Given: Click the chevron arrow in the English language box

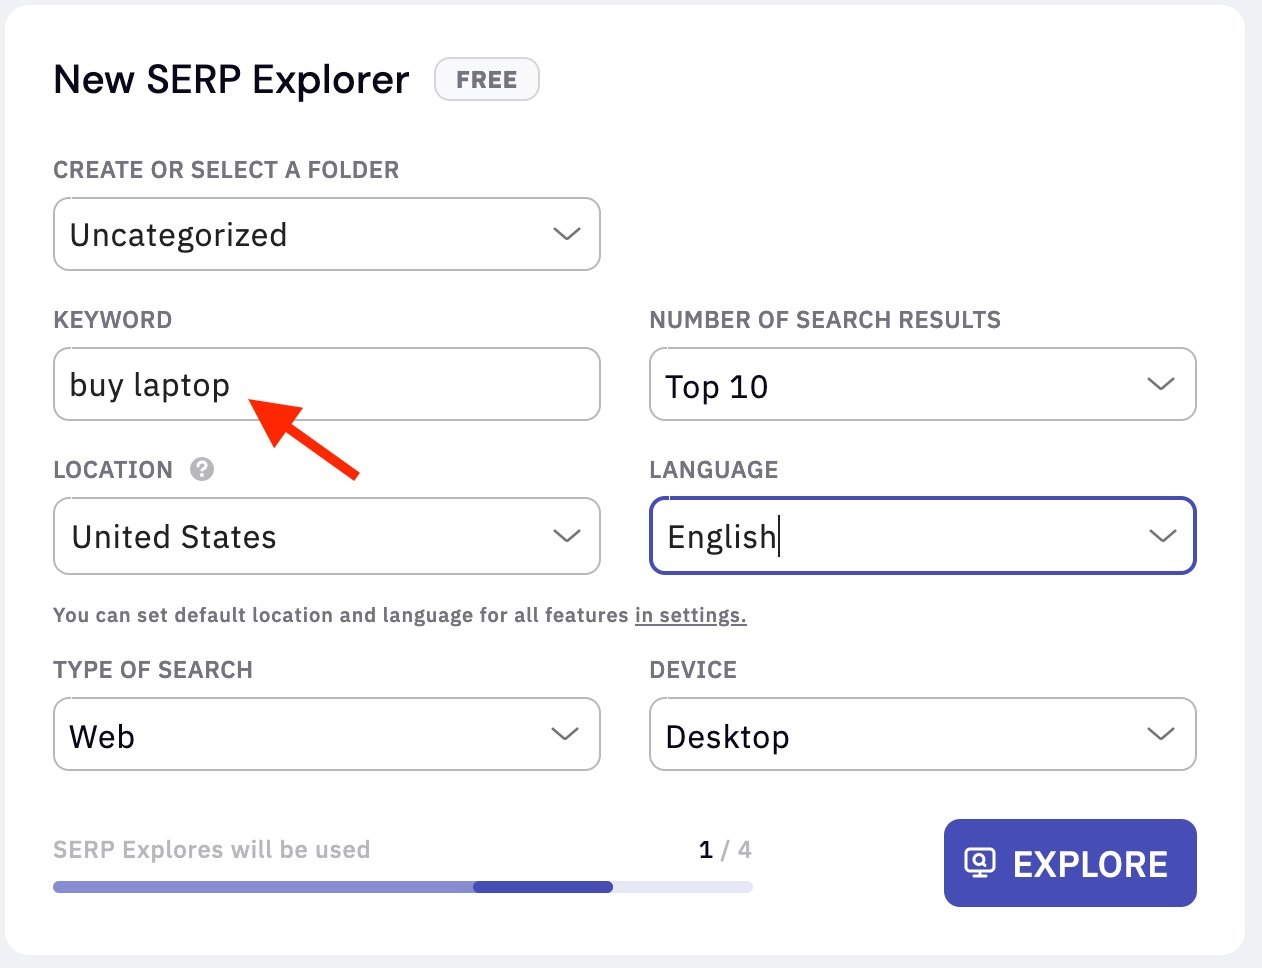Looking at the screenshot, I should (1162, 536).
